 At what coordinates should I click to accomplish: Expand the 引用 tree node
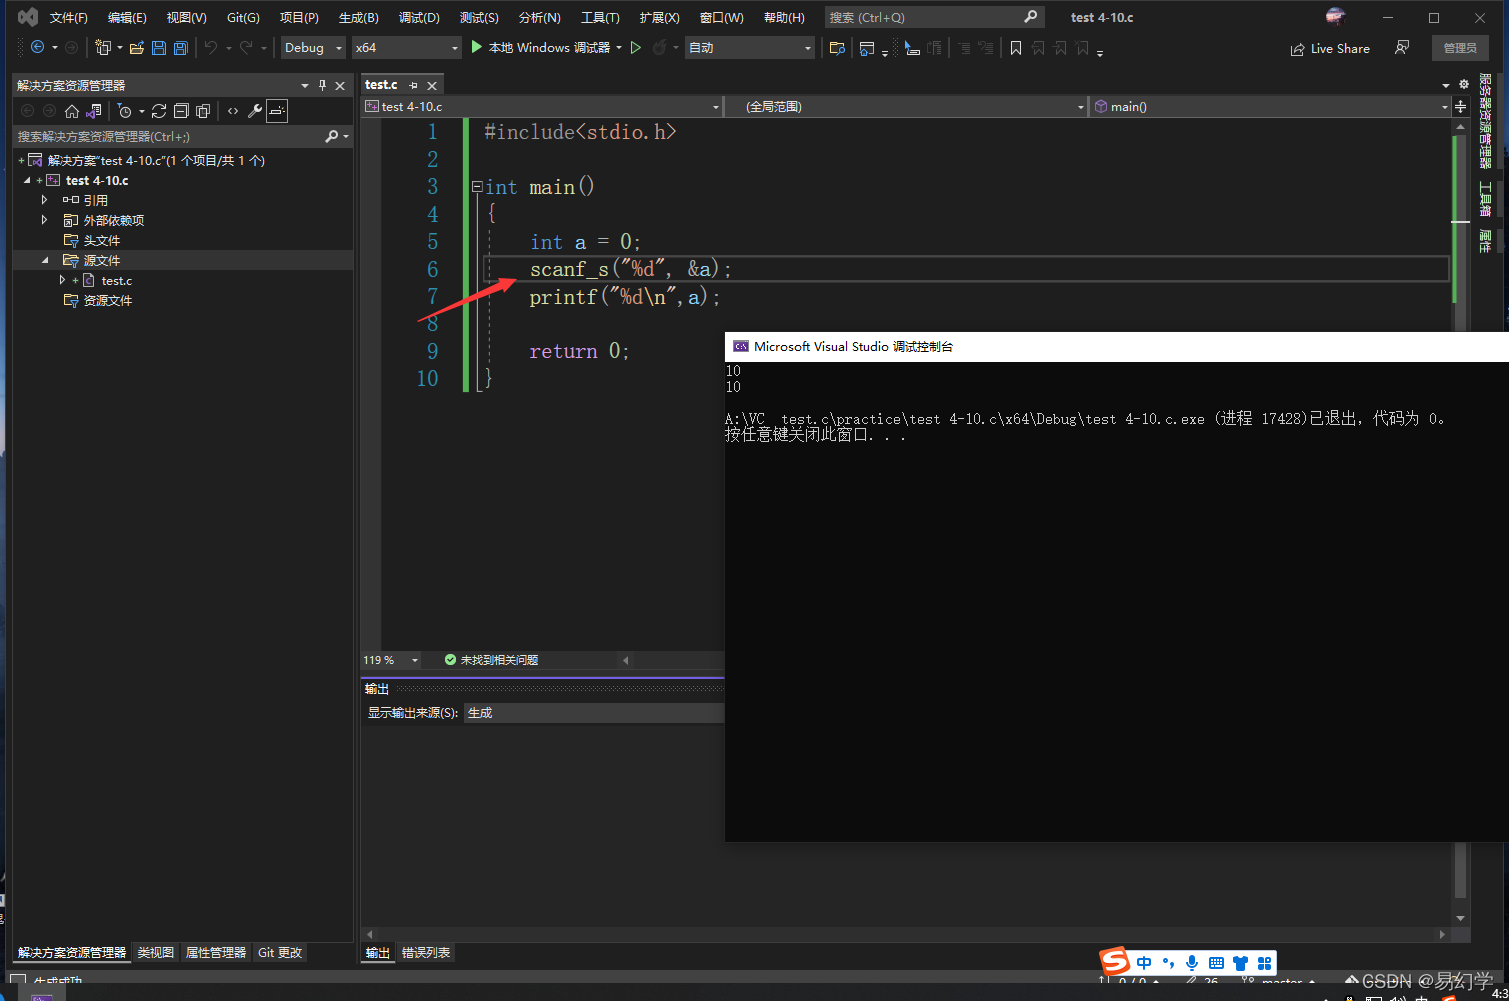(44, 200)
